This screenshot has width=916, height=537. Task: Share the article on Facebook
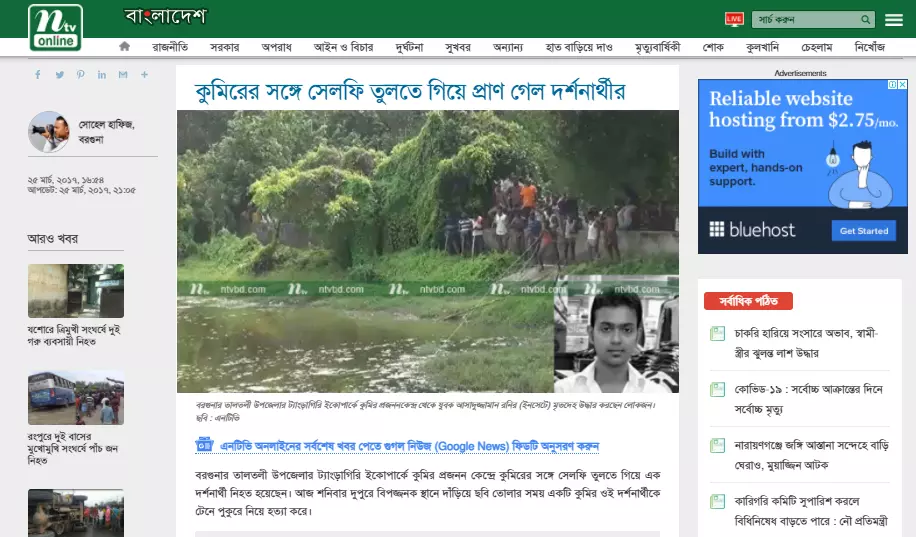[x=38, y=75]
